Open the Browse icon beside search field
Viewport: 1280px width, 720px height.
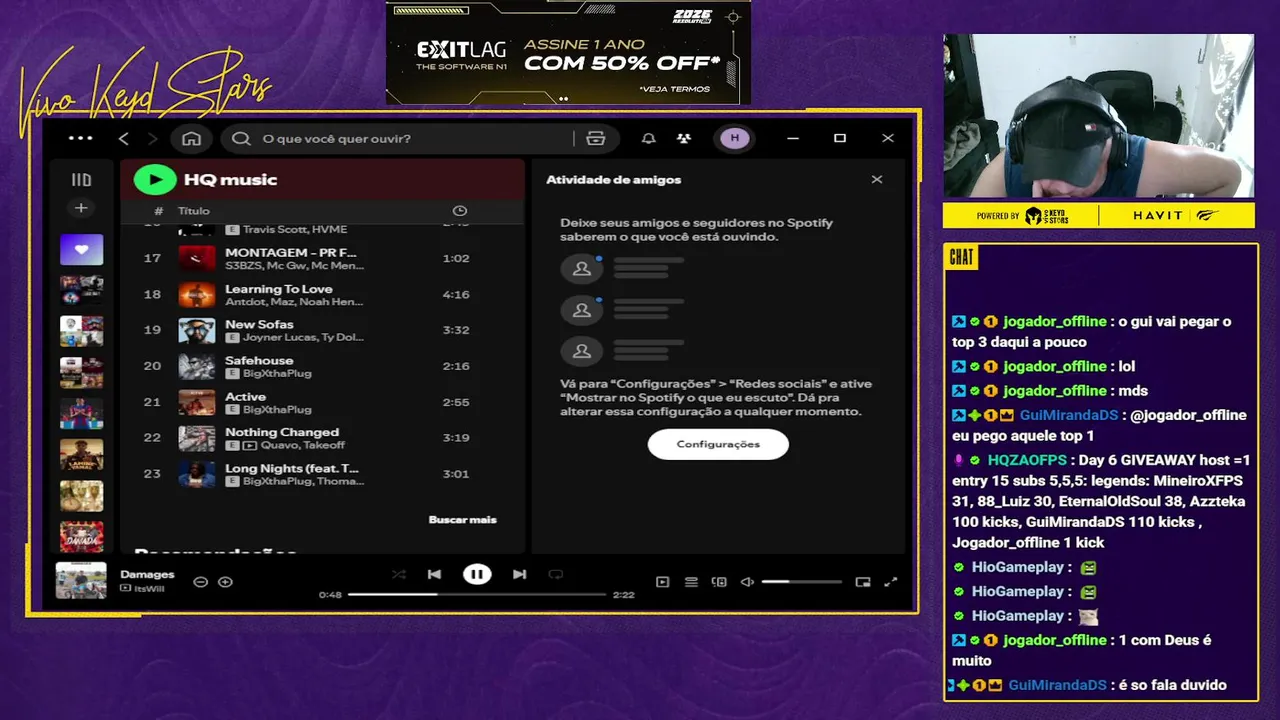pos(596,138)
